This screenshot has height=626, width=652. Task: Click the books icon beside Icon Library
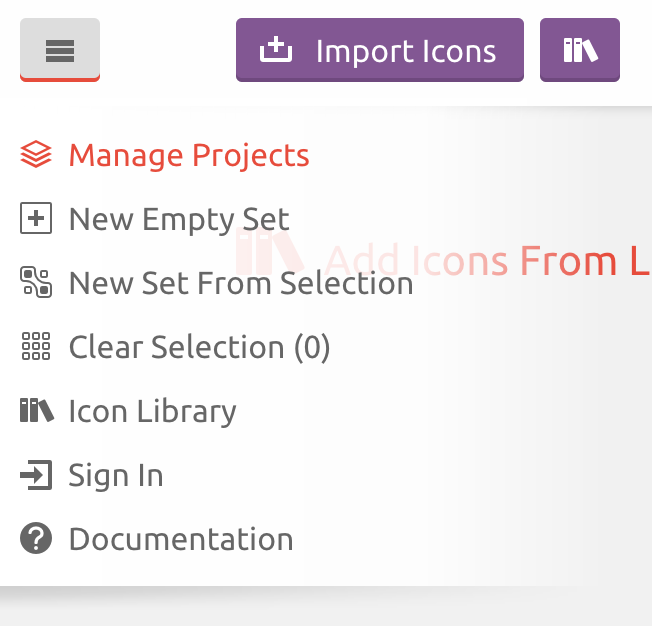37,410
